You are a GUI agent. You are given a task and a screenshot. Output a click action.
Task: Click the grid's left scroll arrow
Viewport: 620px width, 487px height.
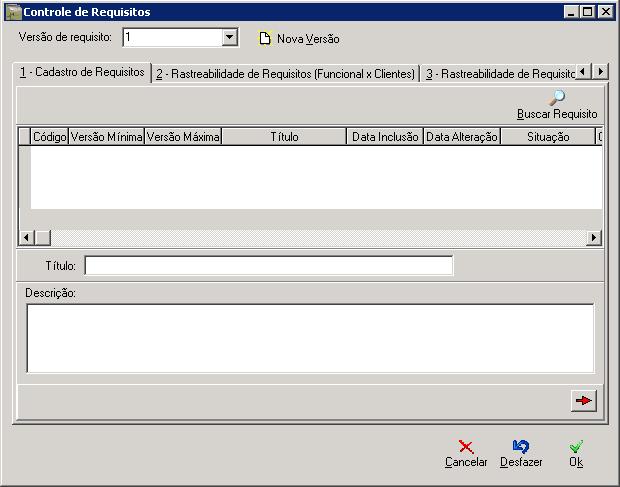(x=26, y=238)
